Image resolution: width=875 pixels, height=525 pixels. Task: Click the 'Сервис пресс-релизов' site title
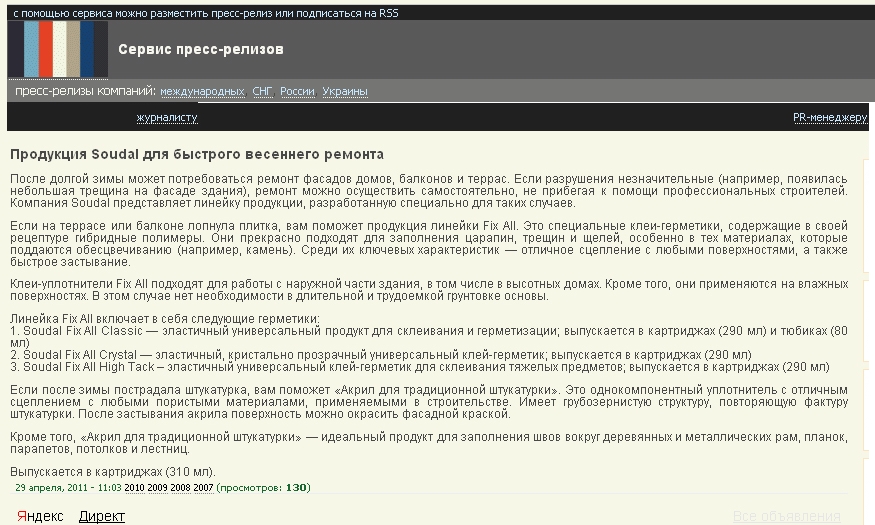click(201, 49)
